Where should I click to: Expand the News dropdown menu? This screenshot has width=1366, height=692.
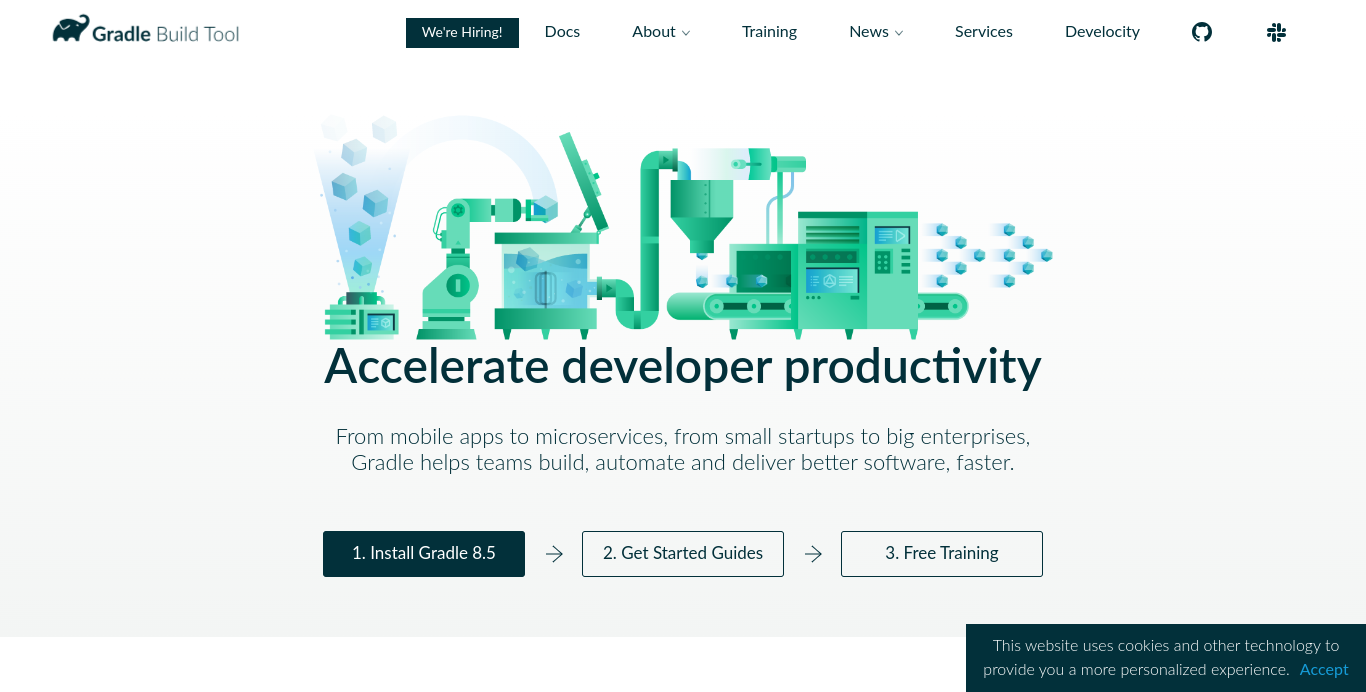[x=876, y=32]
